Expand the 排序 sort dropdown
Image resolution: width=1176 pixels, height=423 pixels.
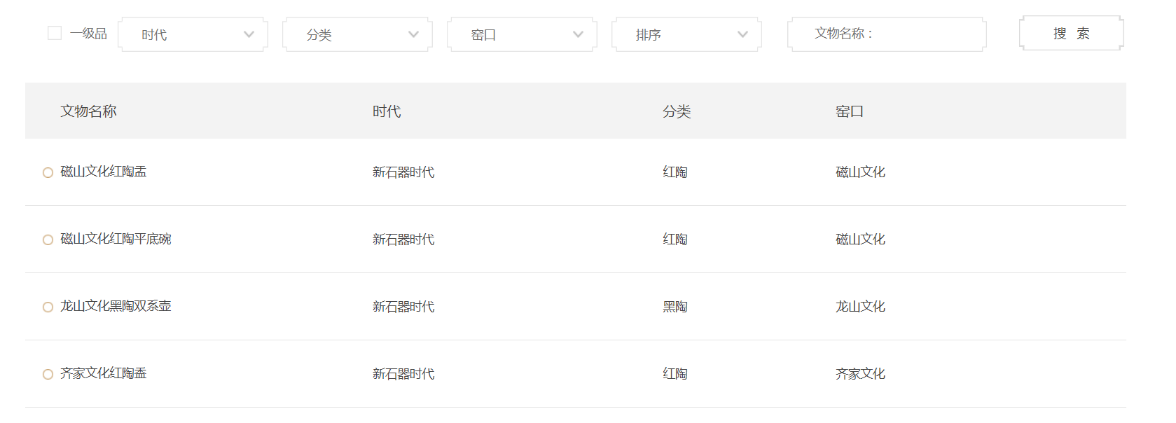[x=686, y=34]
